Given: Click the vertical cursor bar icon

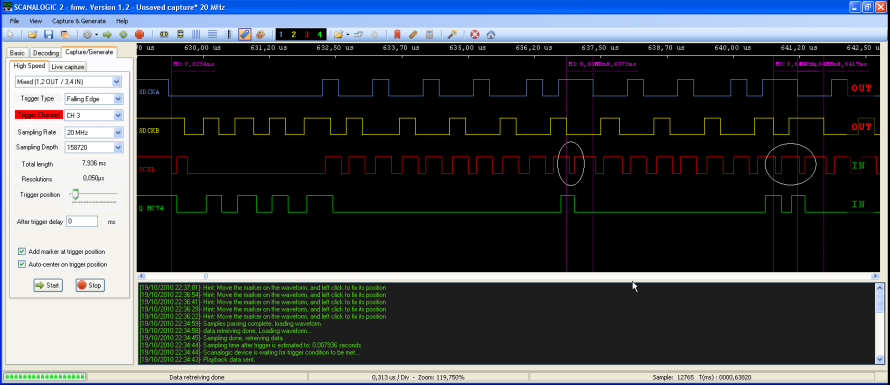Looking at the screenshot, I should [229, 35].
